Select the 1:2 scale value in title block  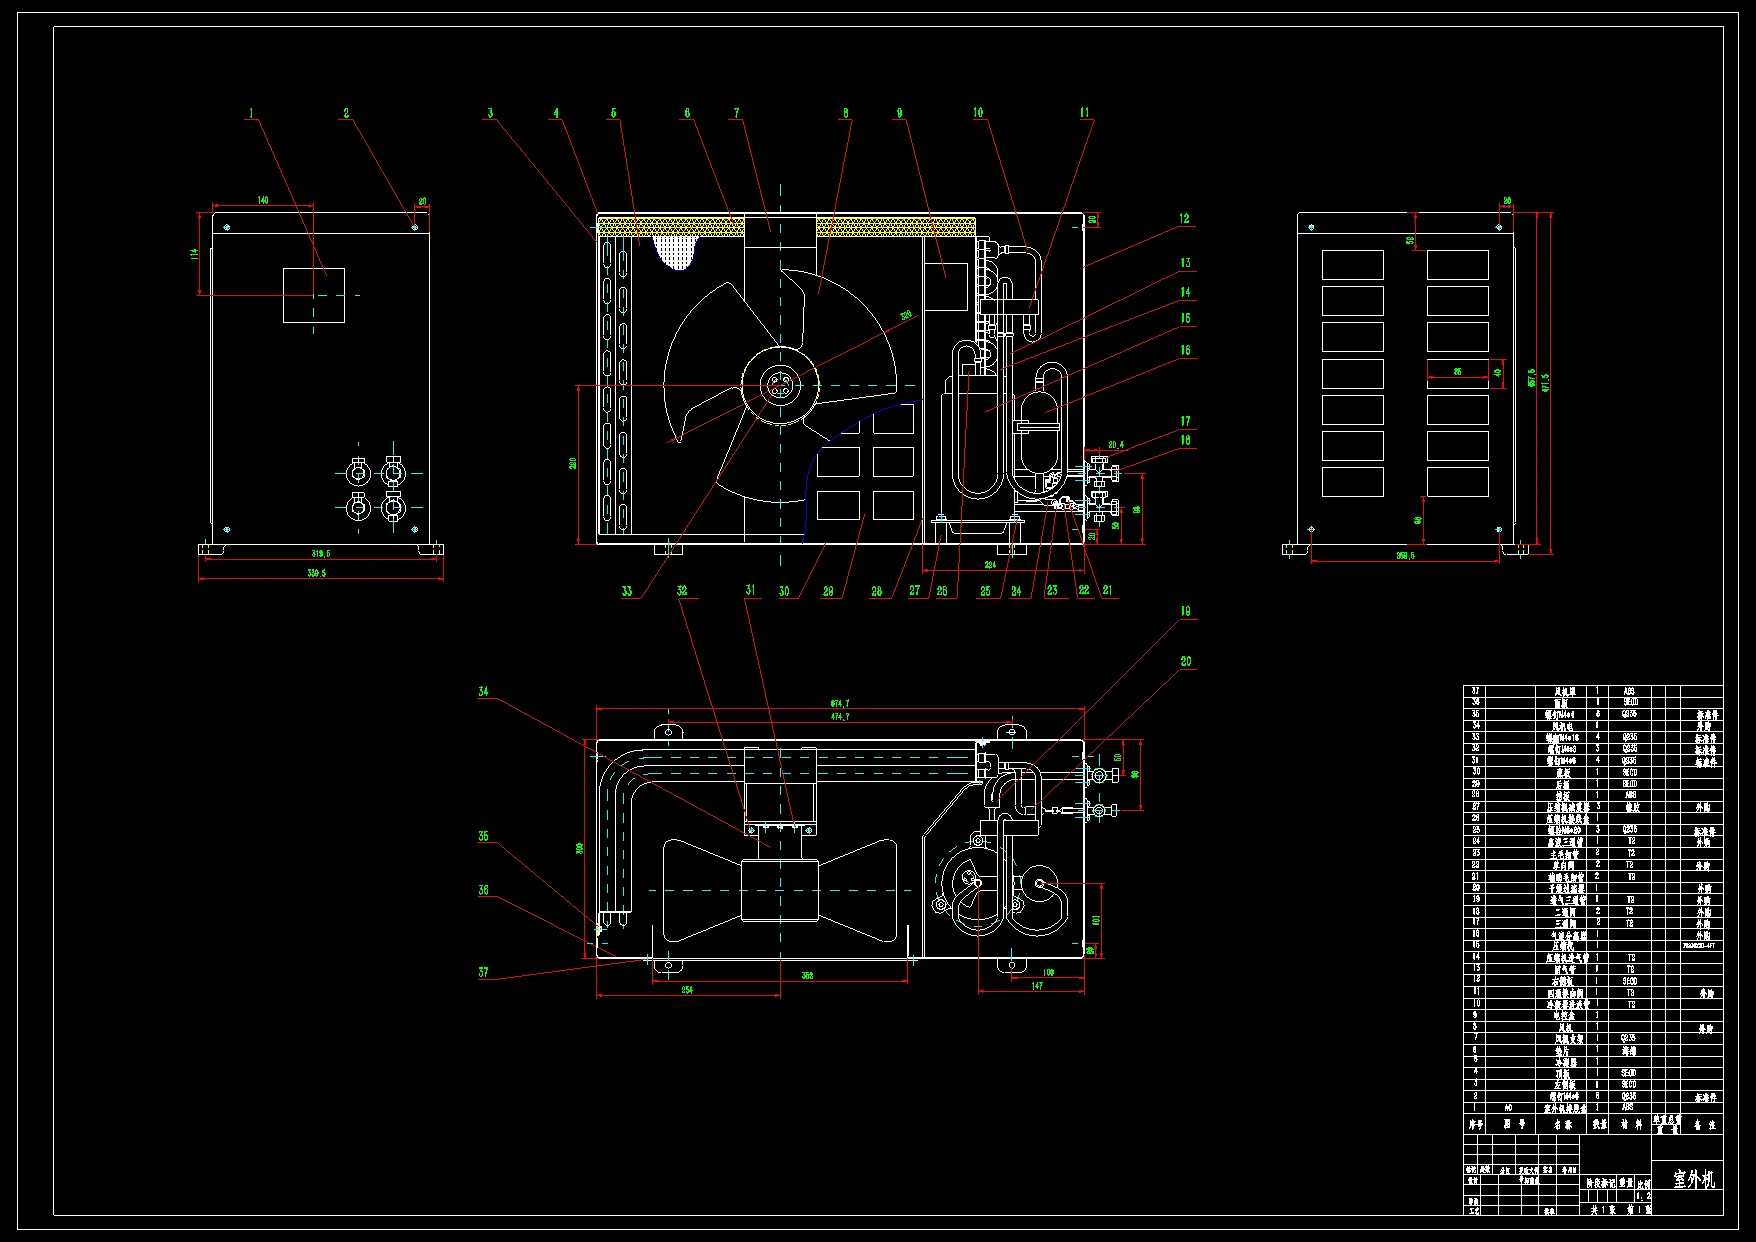point(1643,1196)
